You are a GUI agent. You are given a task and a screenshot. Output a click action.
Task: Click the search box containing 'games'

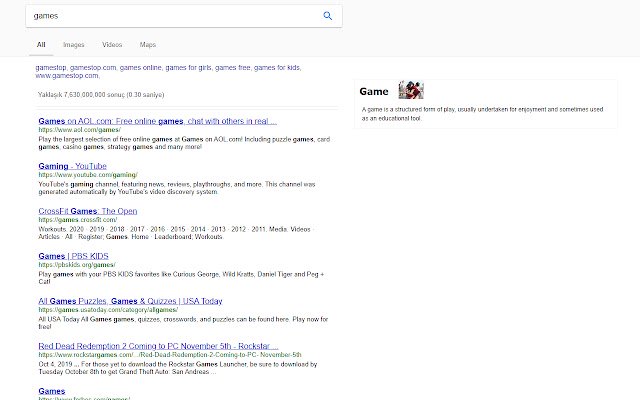pyautogui.click(x=184, y=16)
